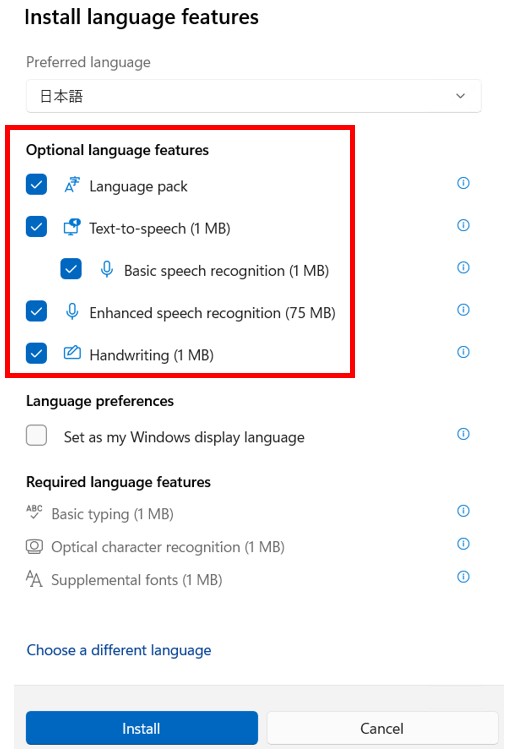509x753 pixels.
Task: Toggle the Handwriting checkbox
Action: pyautogui.click(x=36, y=353)
